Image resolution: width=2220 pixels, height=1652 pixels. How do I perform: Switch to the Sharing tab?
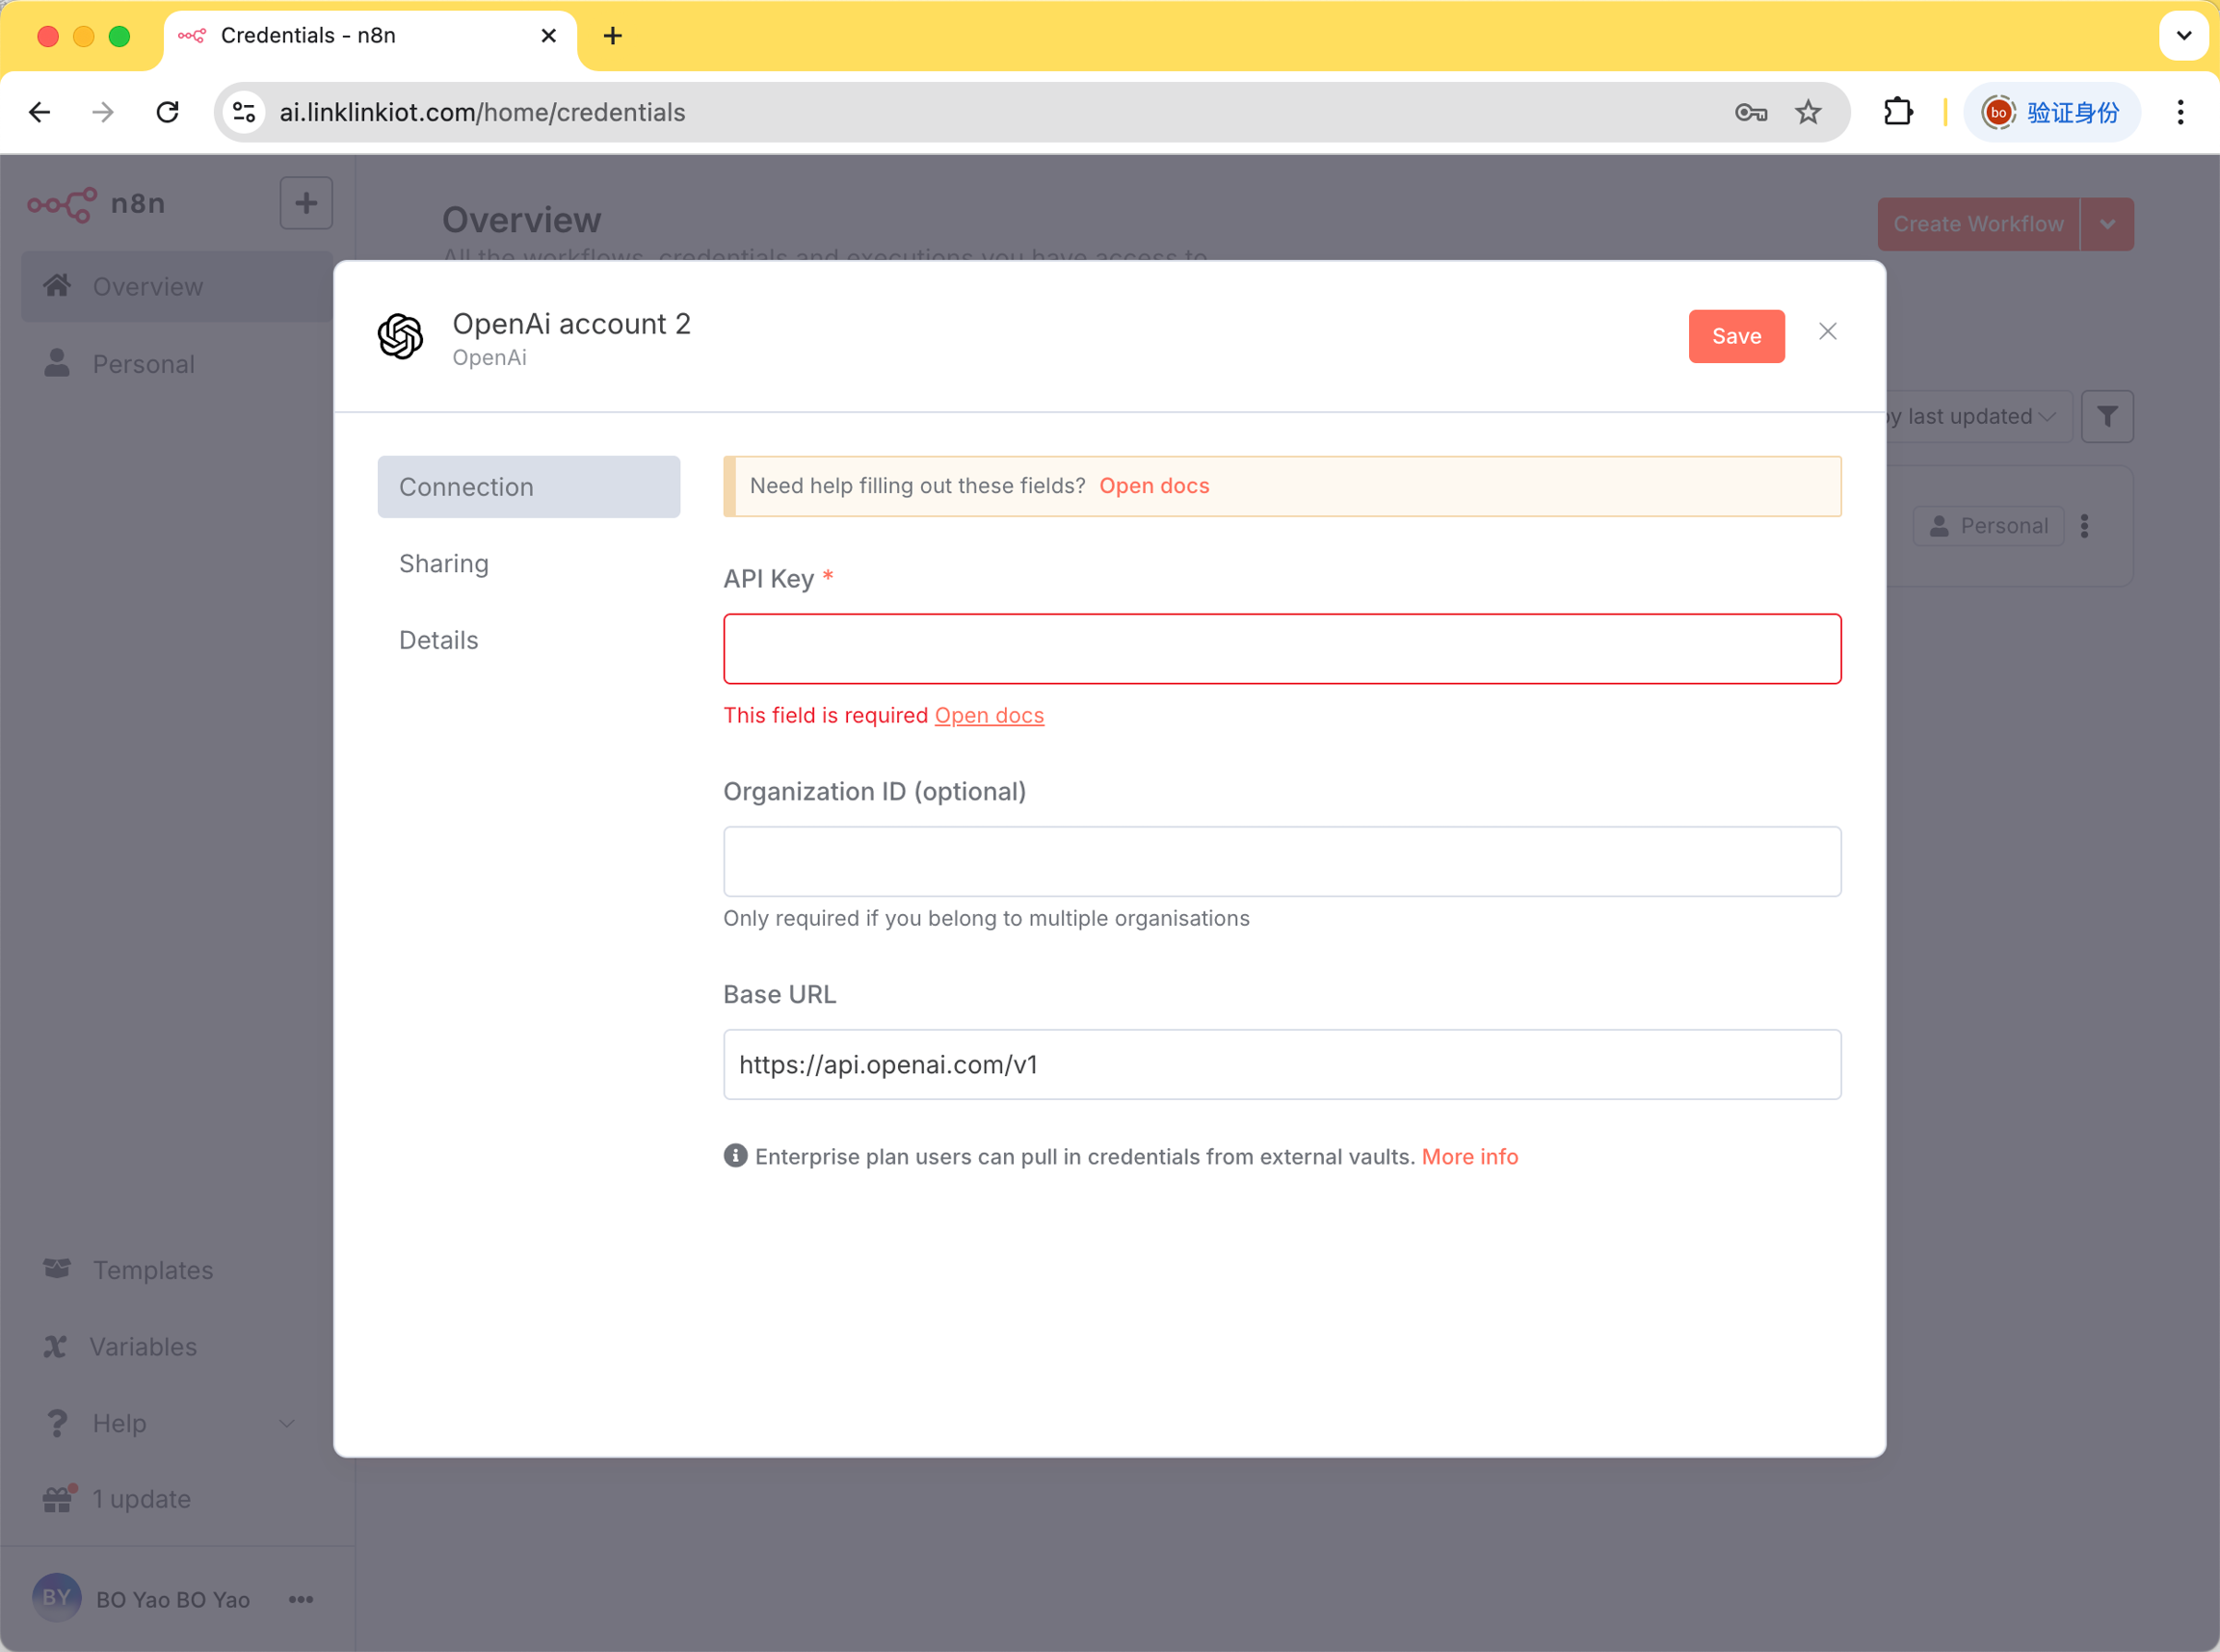[x=444, y=564]
